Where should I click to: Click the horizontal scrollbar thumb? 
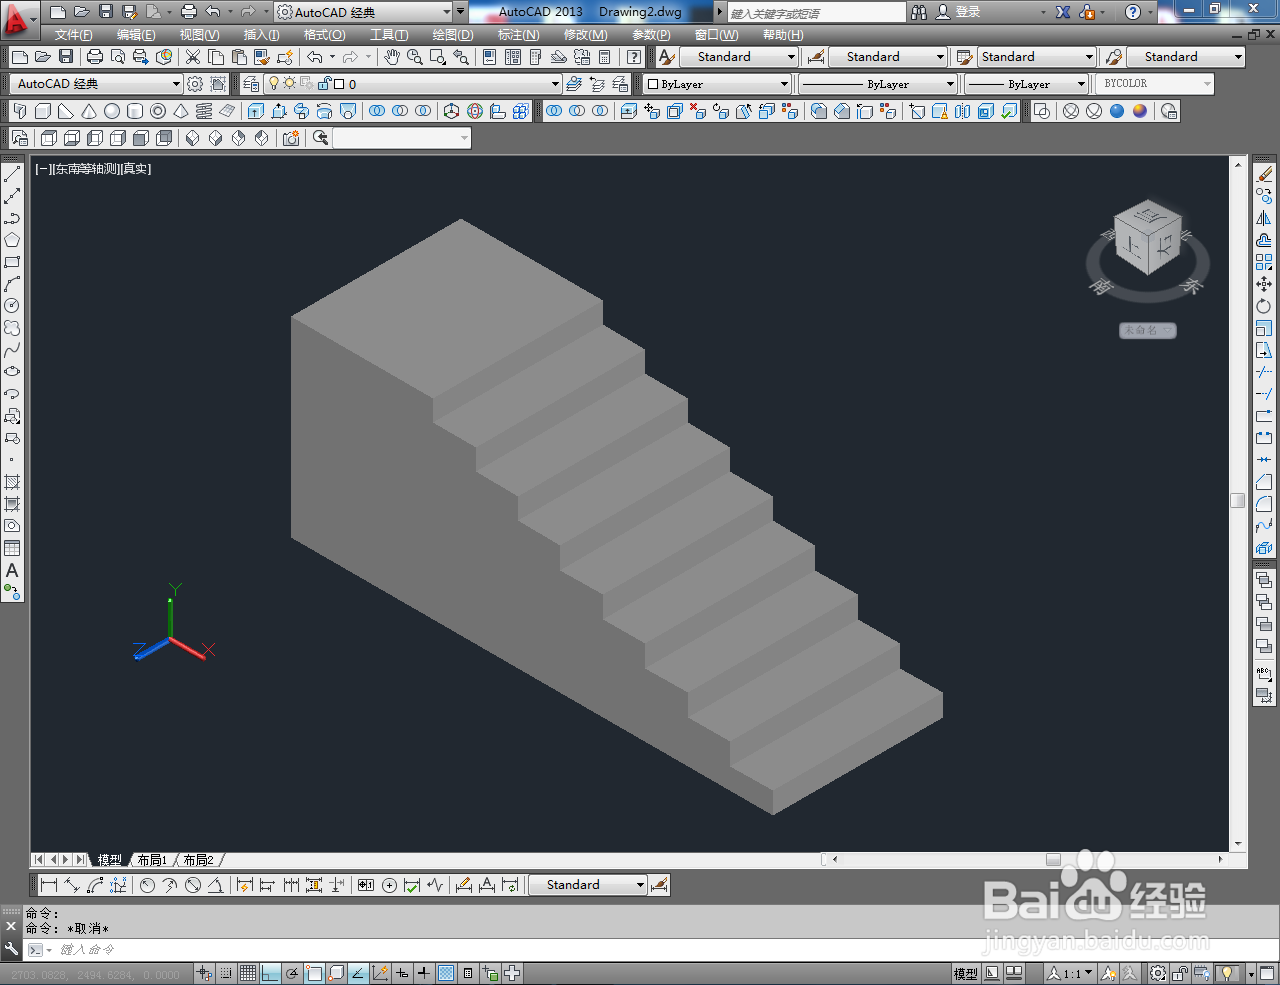1053,859
